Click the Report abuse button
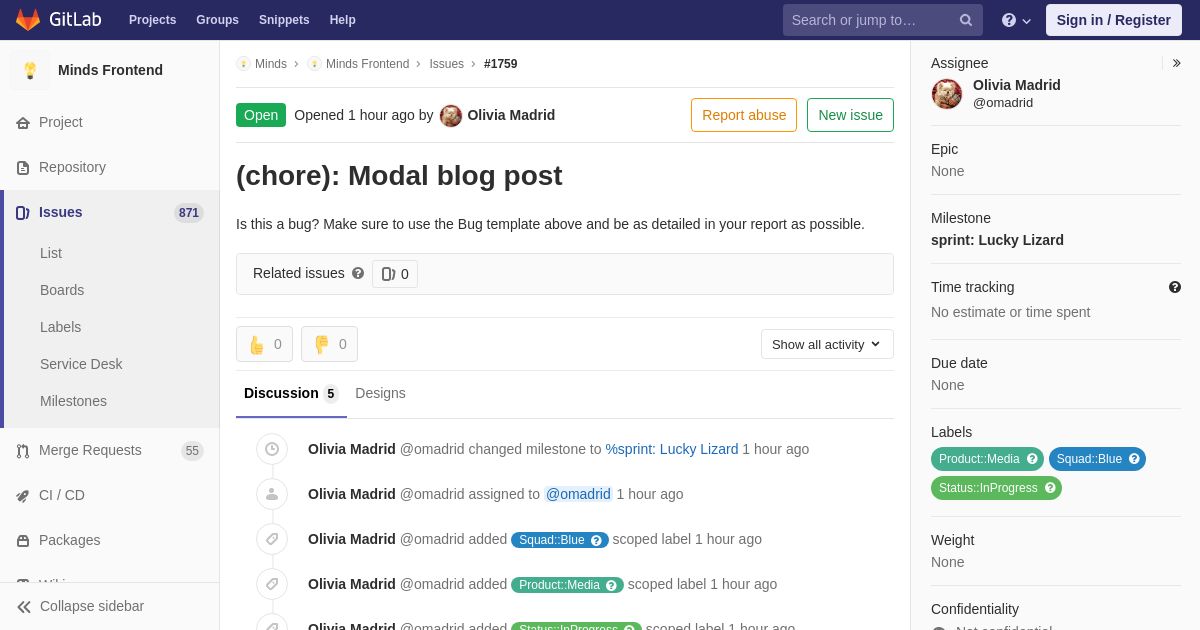Image resolution: width=1200 pixels, height=630 pixels. (744, 115)
